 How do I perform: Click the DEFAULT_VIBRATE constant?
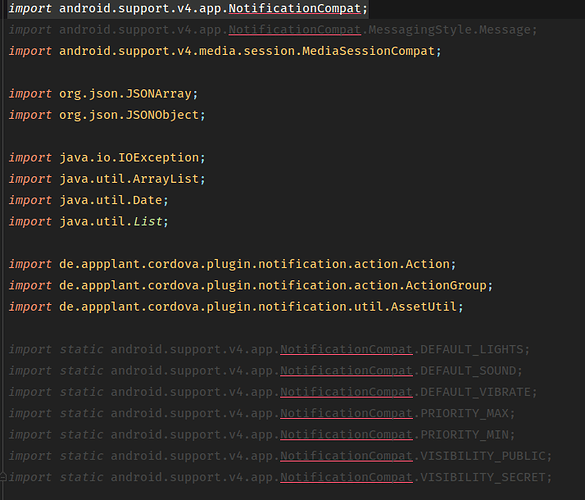tap(475, 392)
